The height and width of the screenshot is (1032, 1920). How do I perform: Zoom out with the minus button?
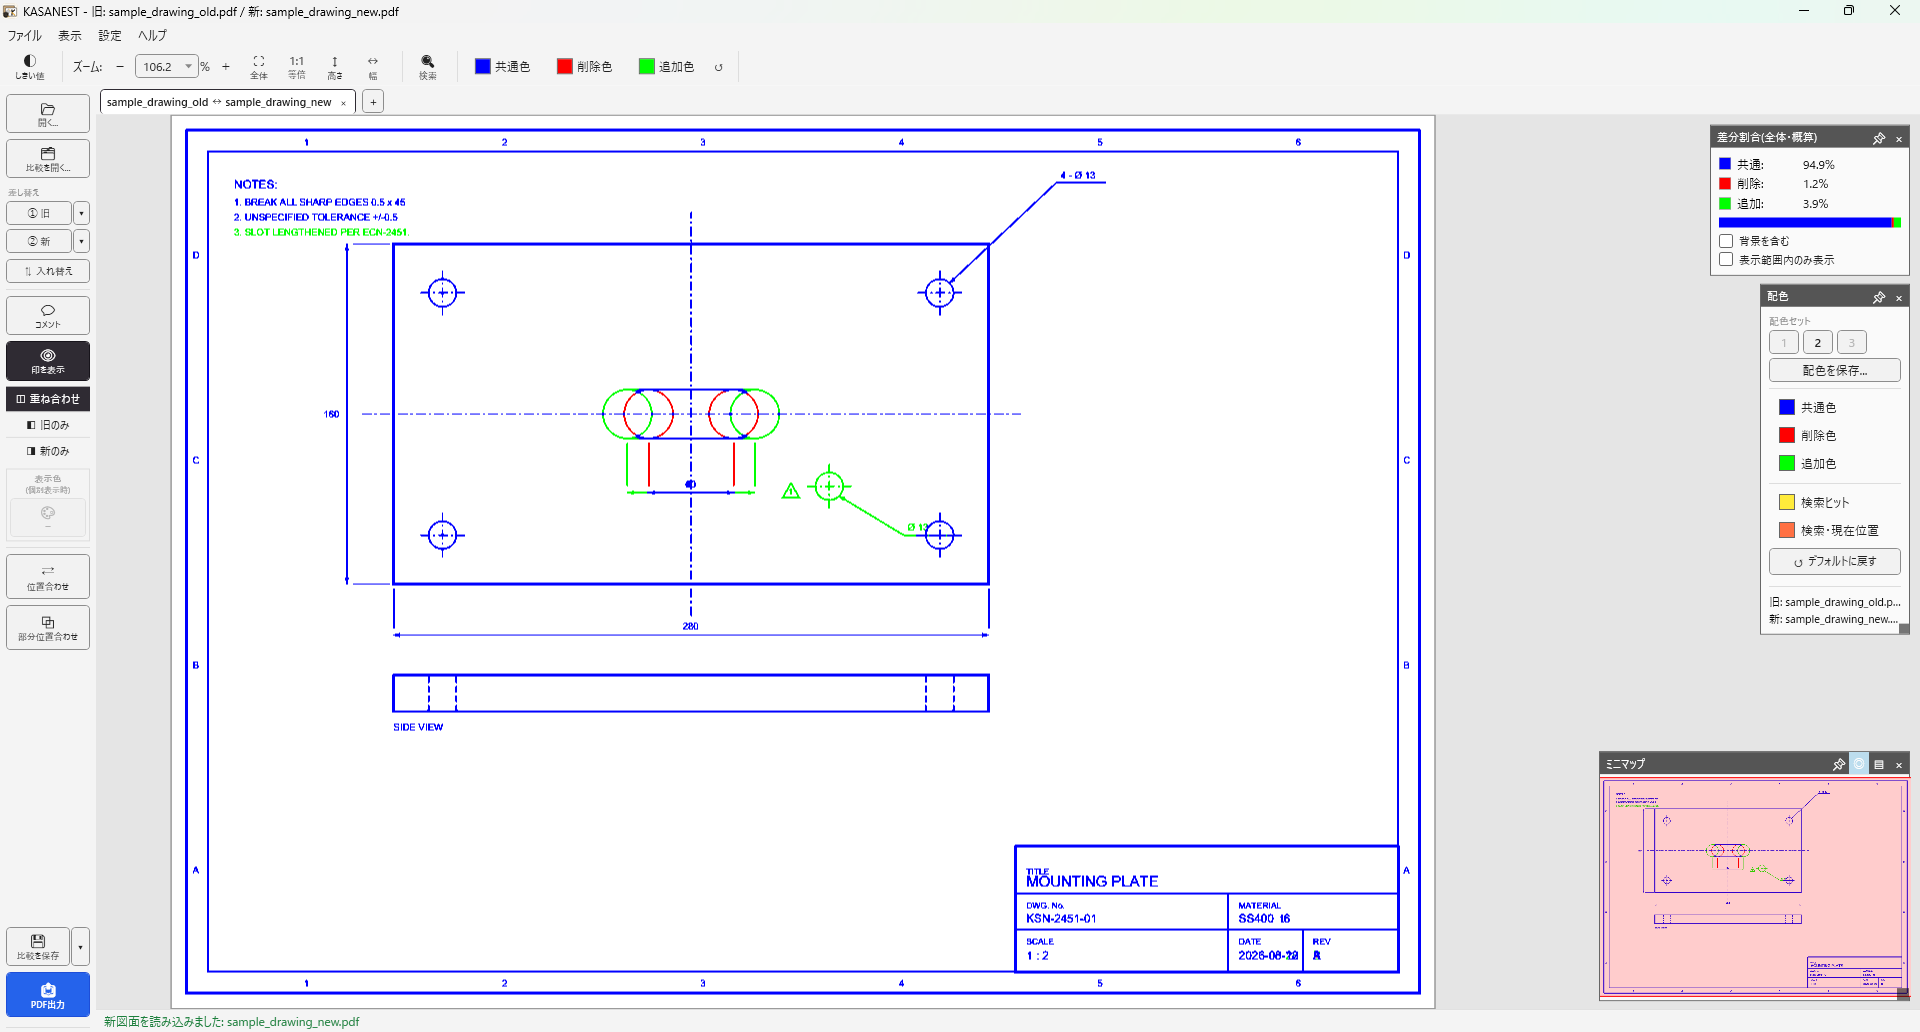pos(120,67)
